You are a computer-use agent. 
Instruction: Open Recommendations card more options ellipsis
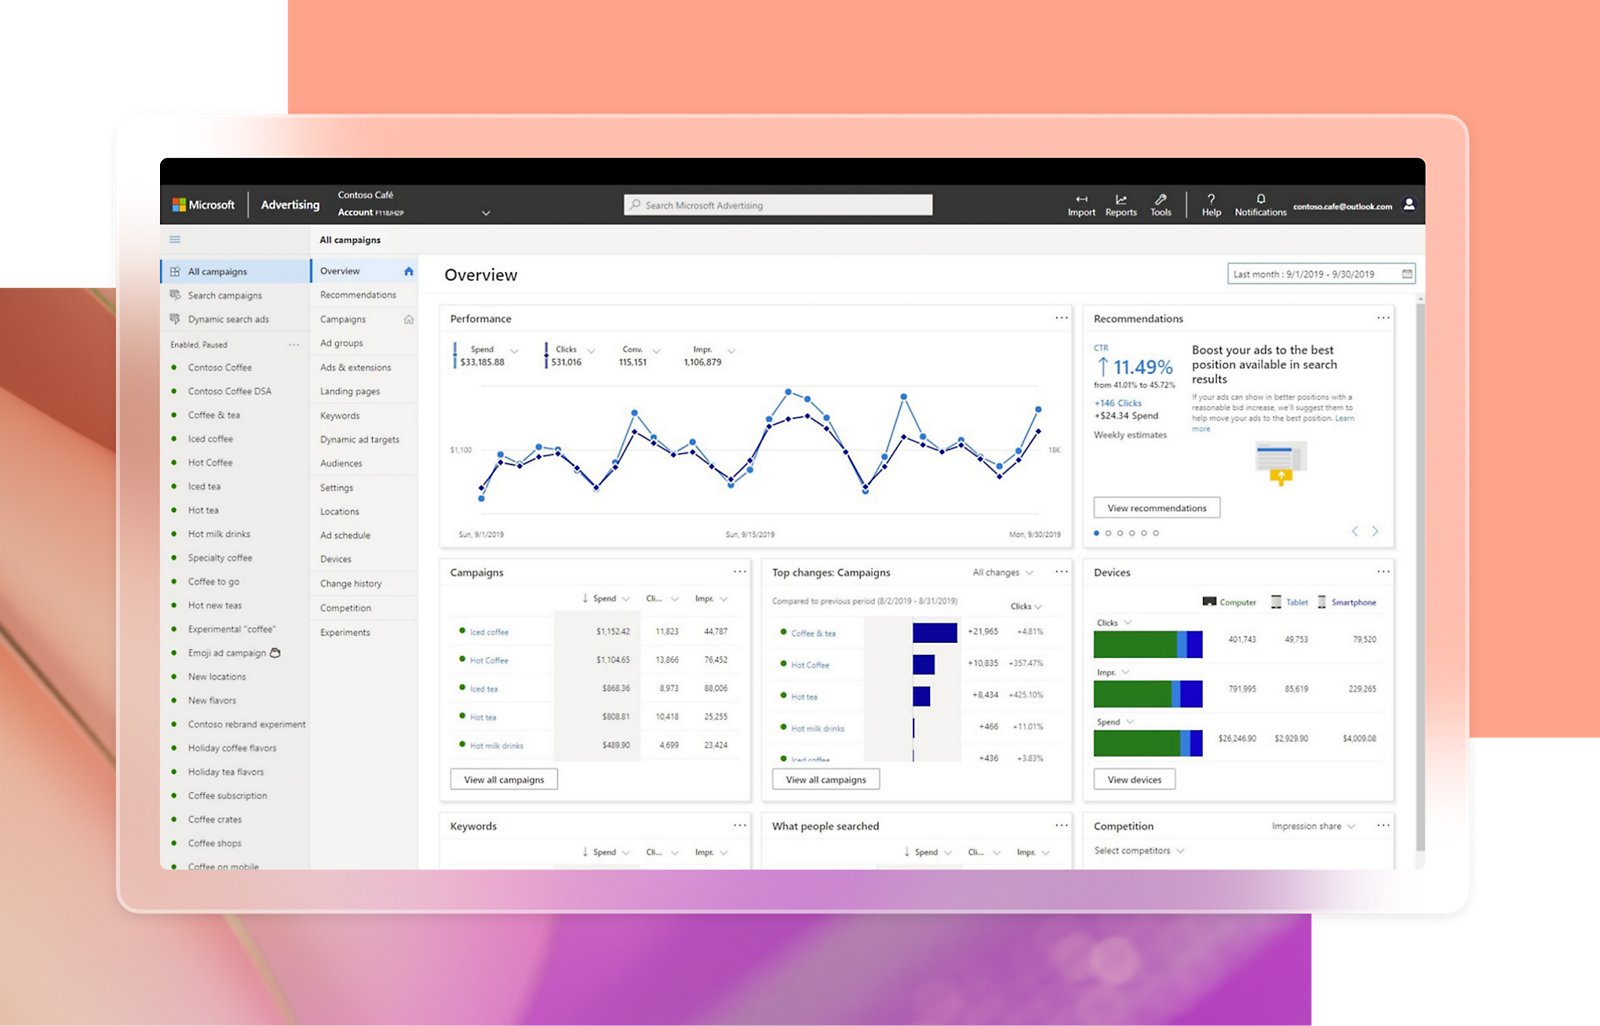[1383, 318]
